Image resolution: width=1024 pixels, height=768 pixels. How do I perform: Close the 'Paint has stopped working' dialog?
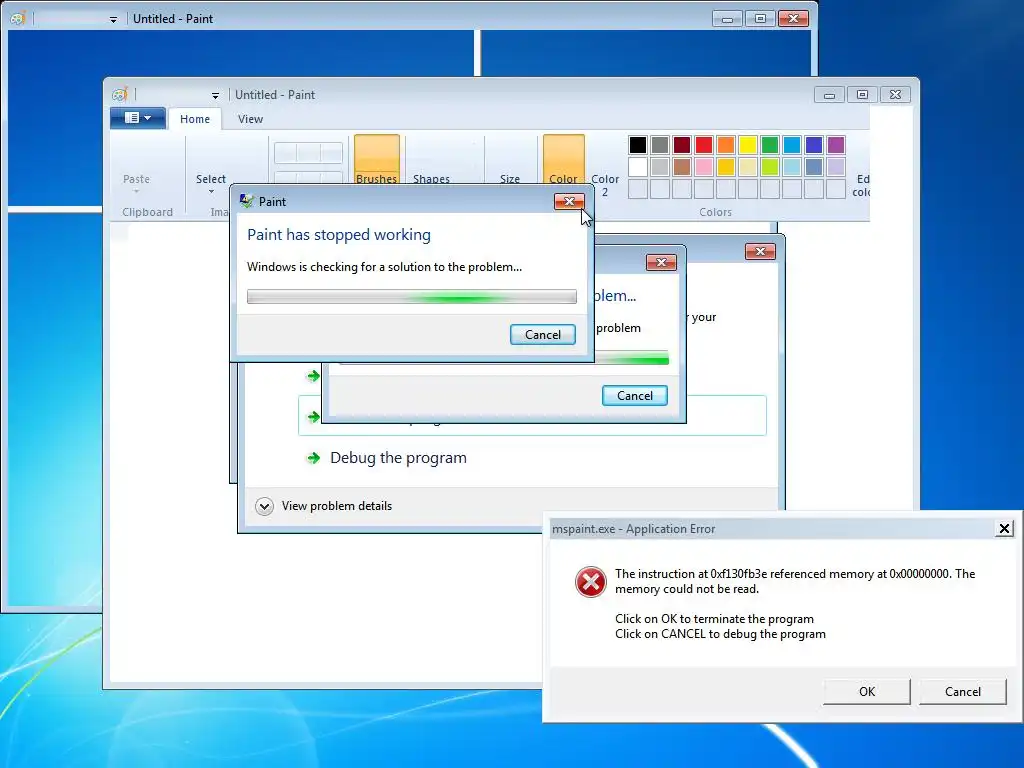click(569, 201)
